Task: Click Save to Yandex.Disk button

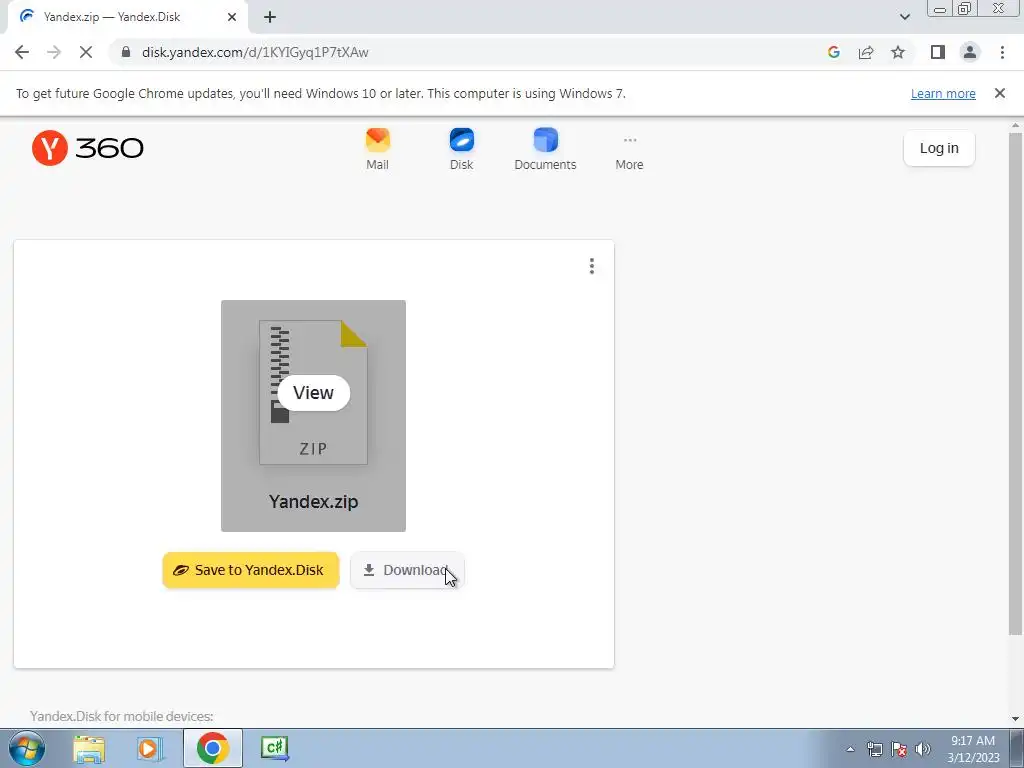Action: click(x=251, y=570)
